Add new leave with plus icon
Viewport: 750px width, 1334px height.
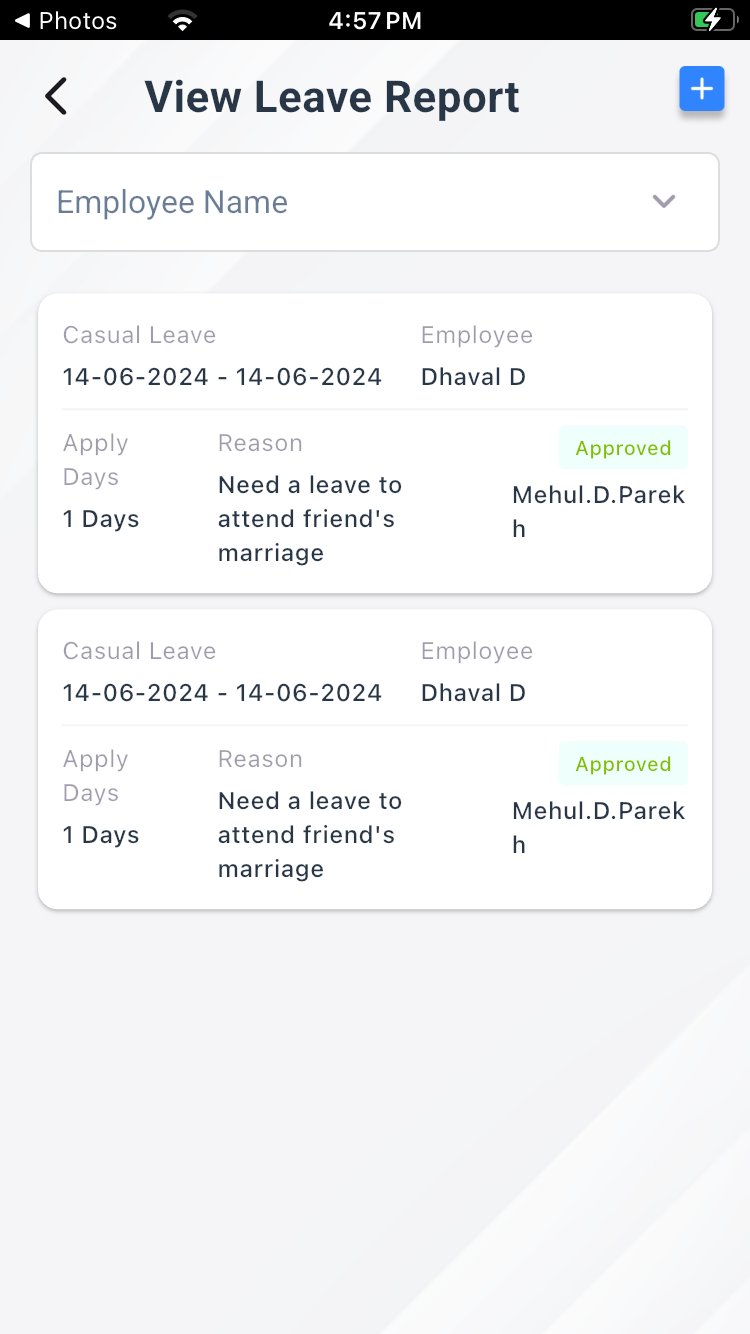[702, 89]
